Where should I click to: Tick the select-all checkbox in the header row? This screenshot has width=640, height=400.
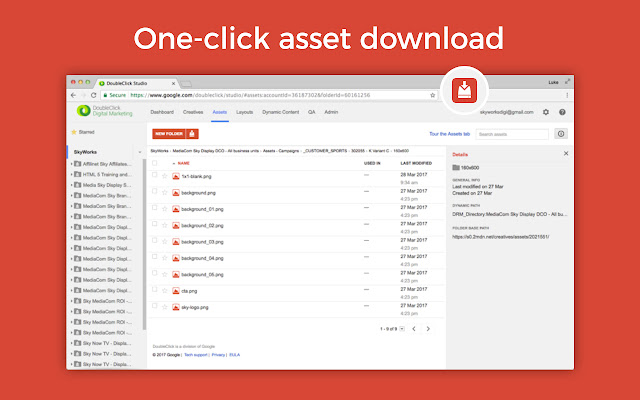click(x=154, y=163)
